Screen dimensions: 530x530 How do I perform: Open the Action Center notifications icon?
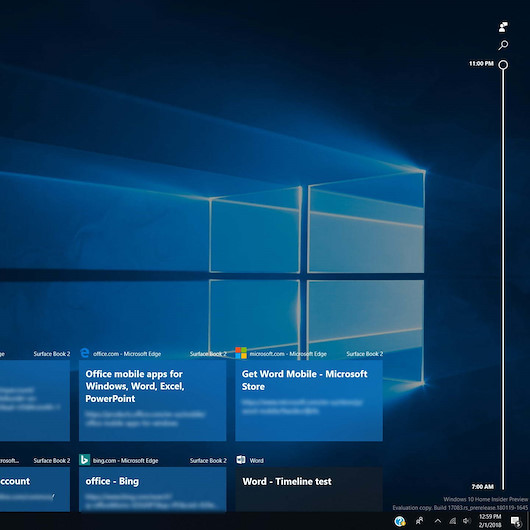(515, 521)
